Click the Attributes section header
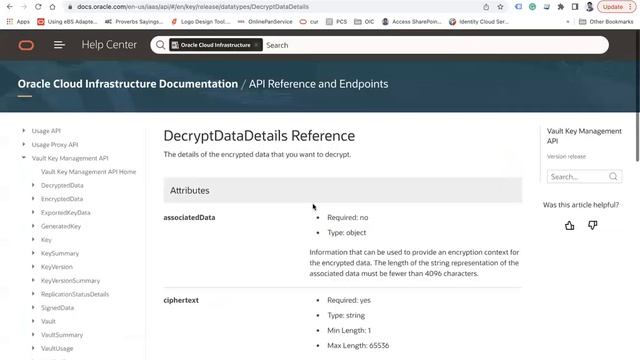The height and width of the screenshot is (360, 640). [342, 190]
